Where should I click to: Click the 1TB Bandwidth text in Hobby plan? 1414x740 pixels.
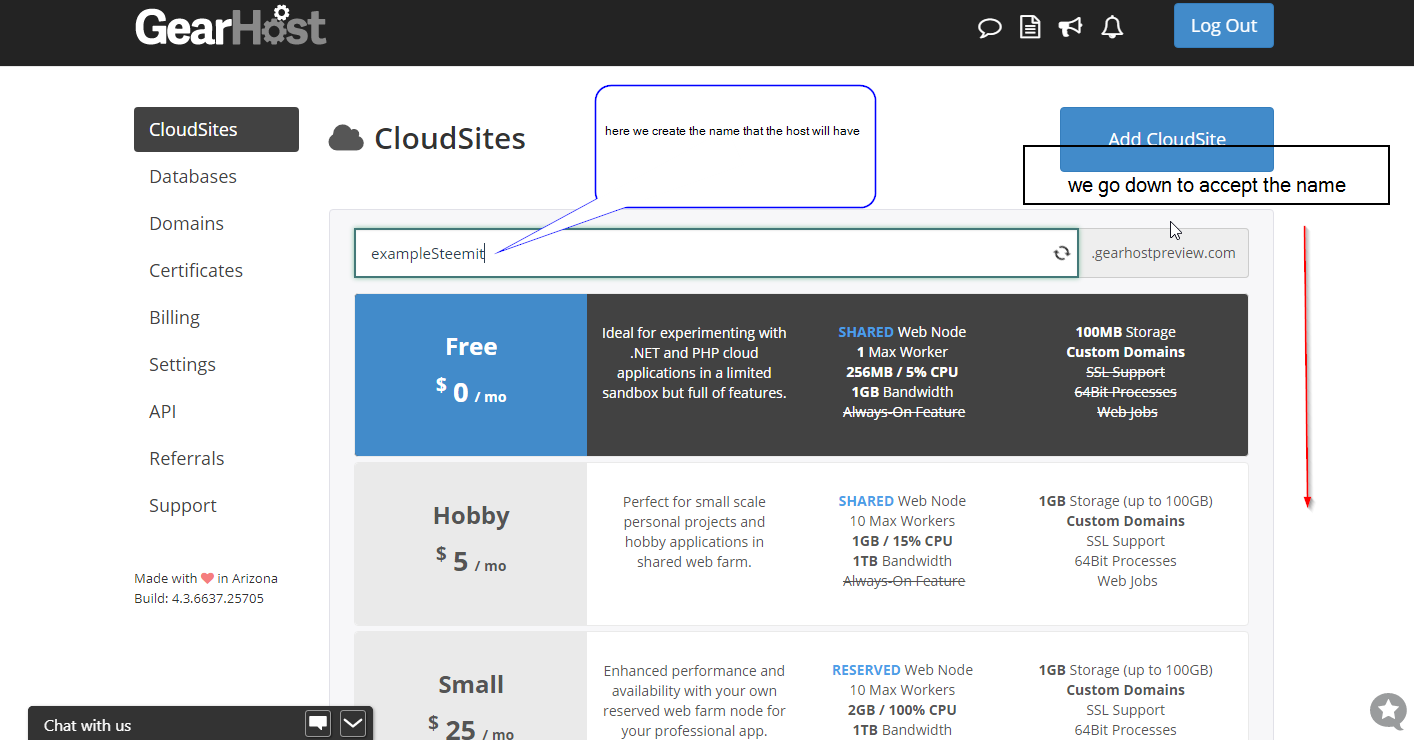tap(902, 561)
